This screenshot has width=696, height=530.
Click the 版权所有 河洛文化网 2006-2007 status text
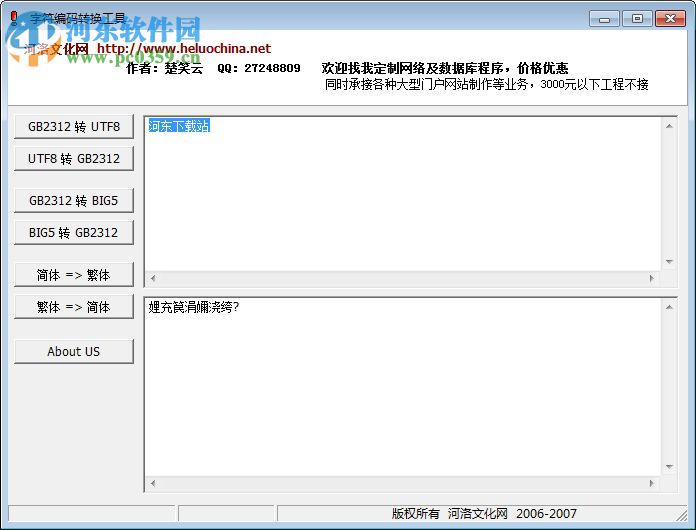tap(484, 514)
